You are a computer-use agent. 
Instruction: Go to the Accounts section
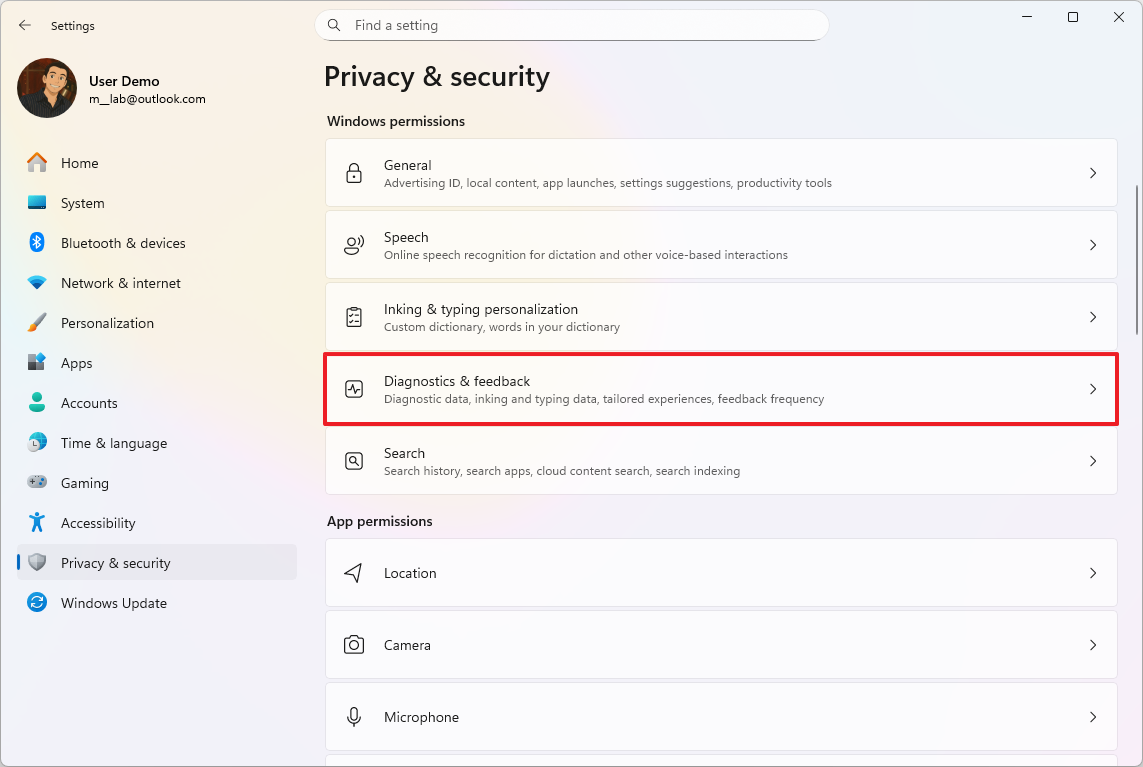[89, 403]
